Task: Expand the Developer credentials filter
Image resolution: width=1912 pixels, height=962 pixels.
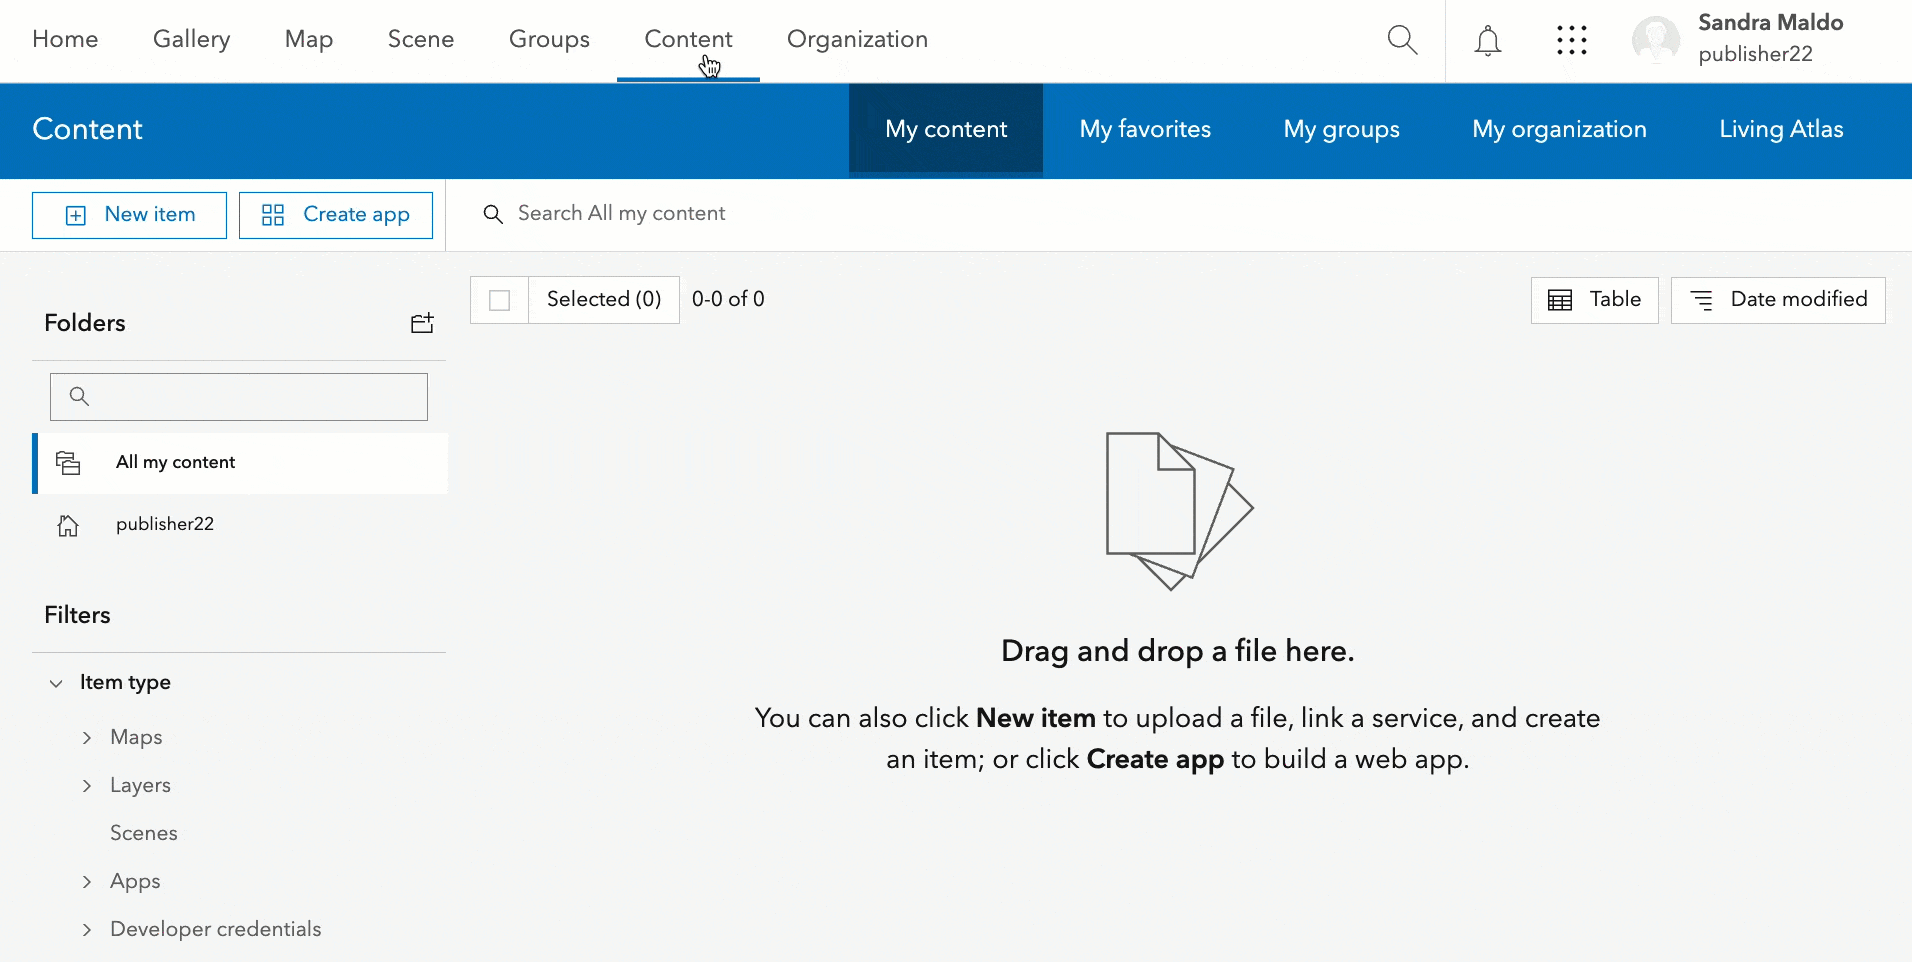Action: (88, 929)
